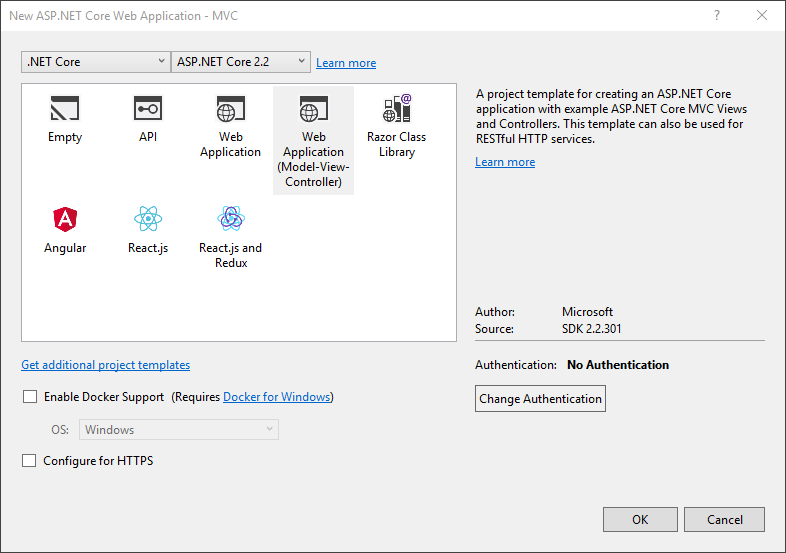Follow the Docker for Windows link
The image size is (786, 553).
pyautogui.click(x=277, y=397)
